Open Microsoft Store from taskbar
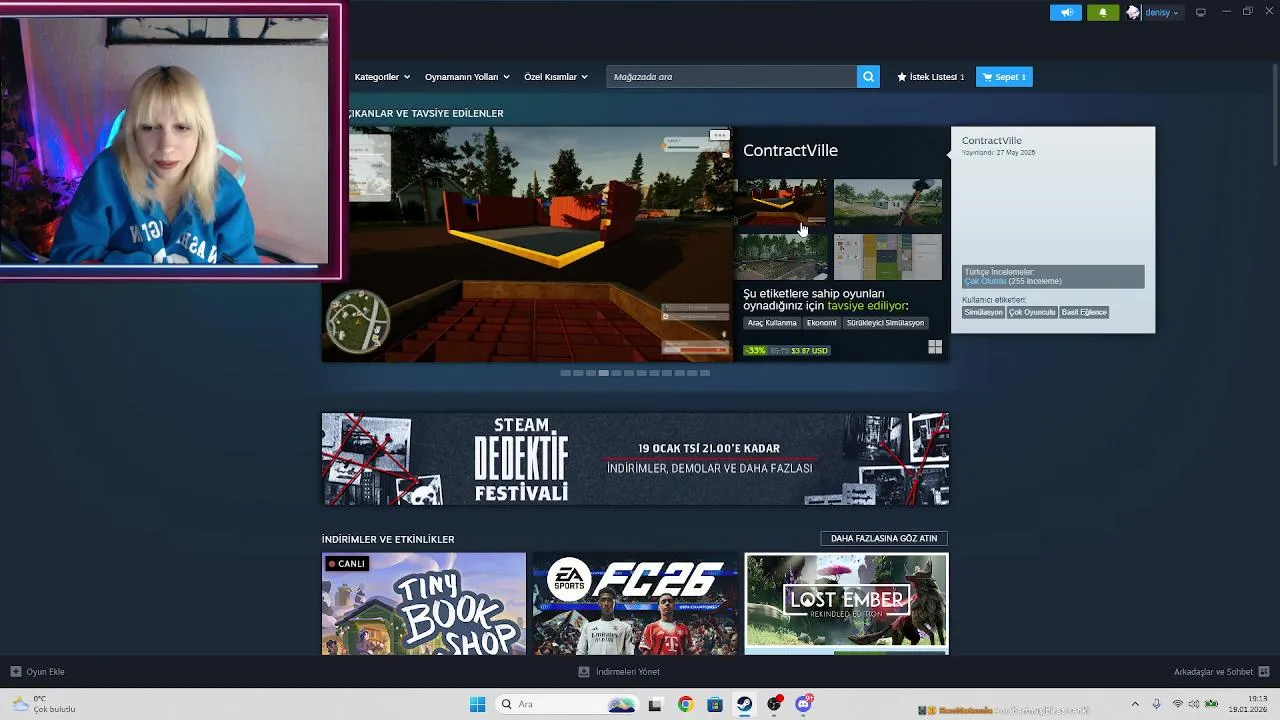 point(715,704)
